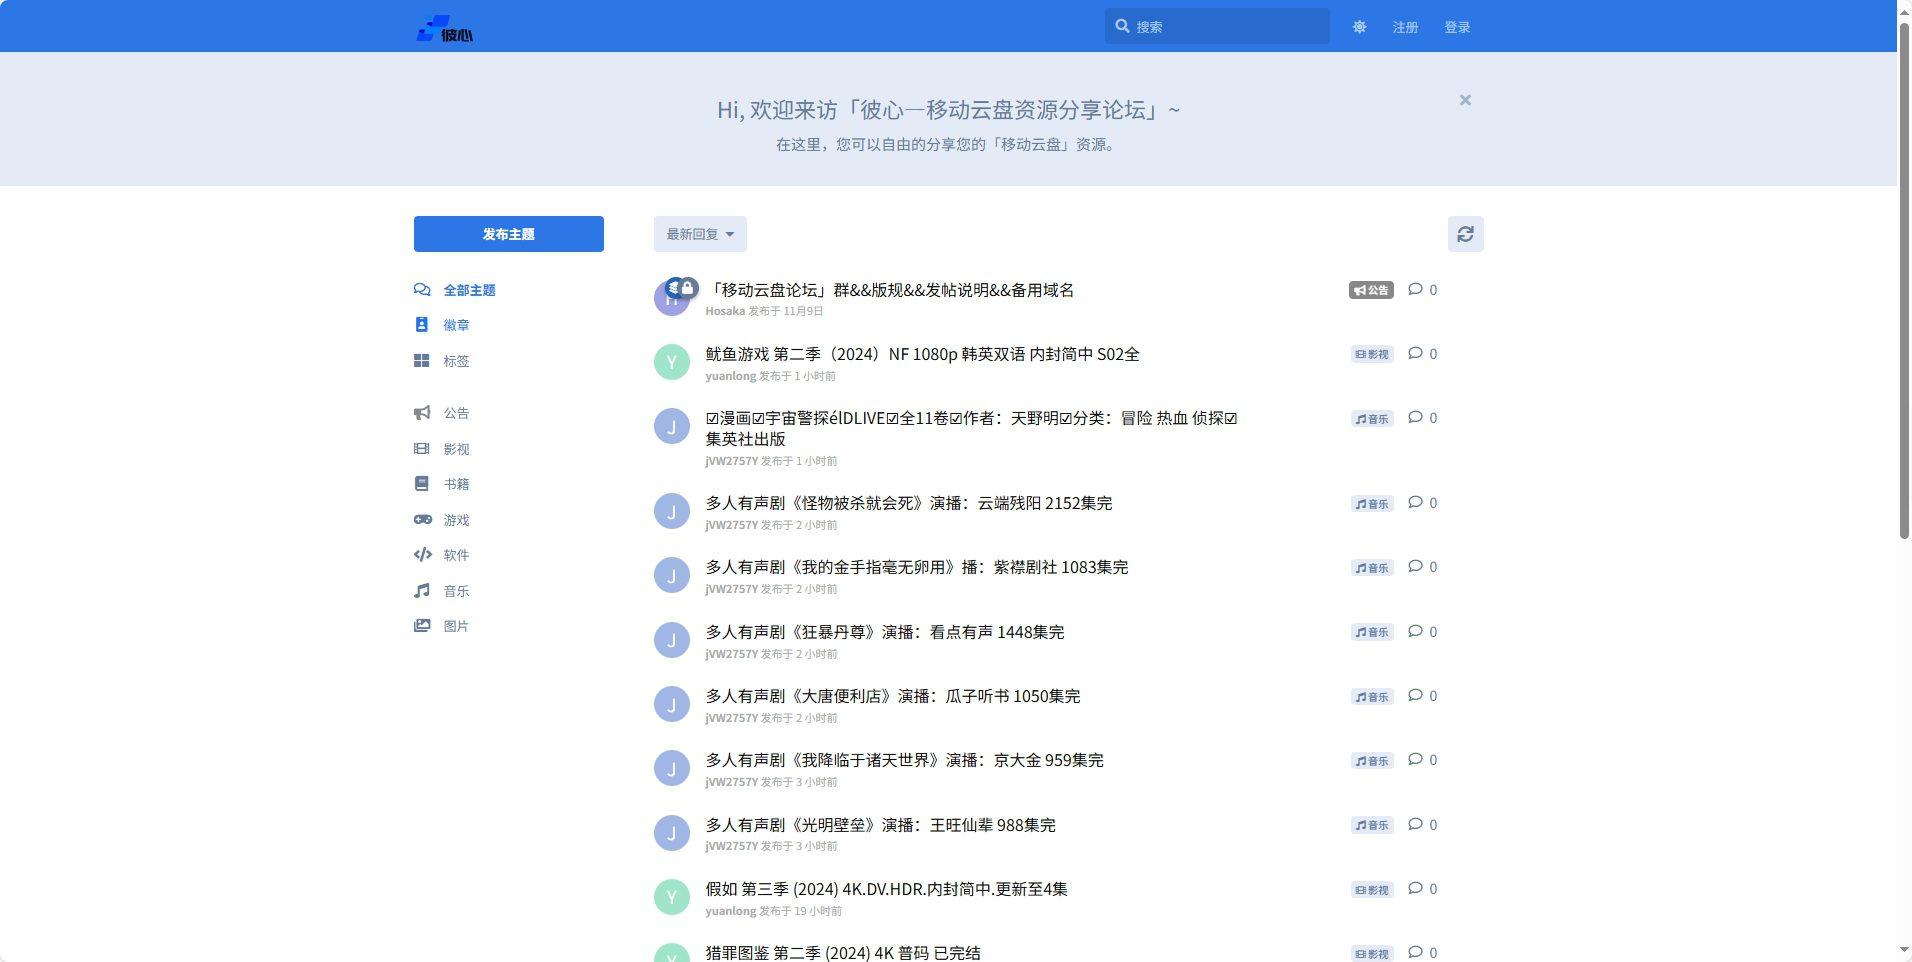Click the magnifier icon in the search bar
This screenshot has width=1912, height=962.
[1123, 26]
